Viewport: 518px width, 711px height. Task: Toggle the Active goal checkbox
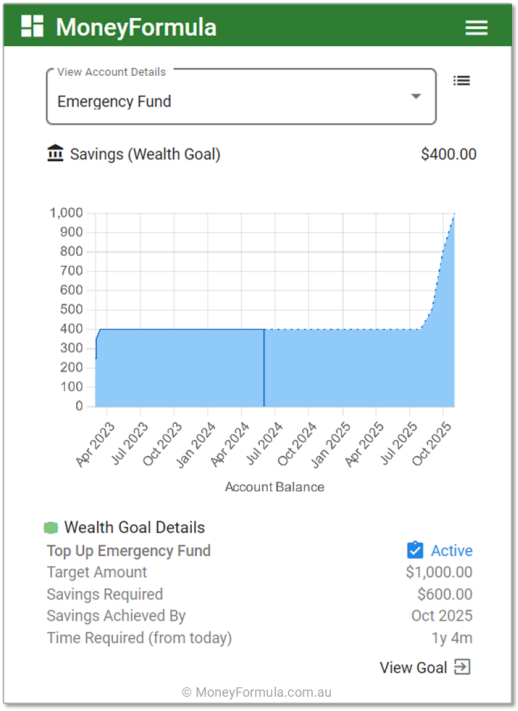point(415,550)
